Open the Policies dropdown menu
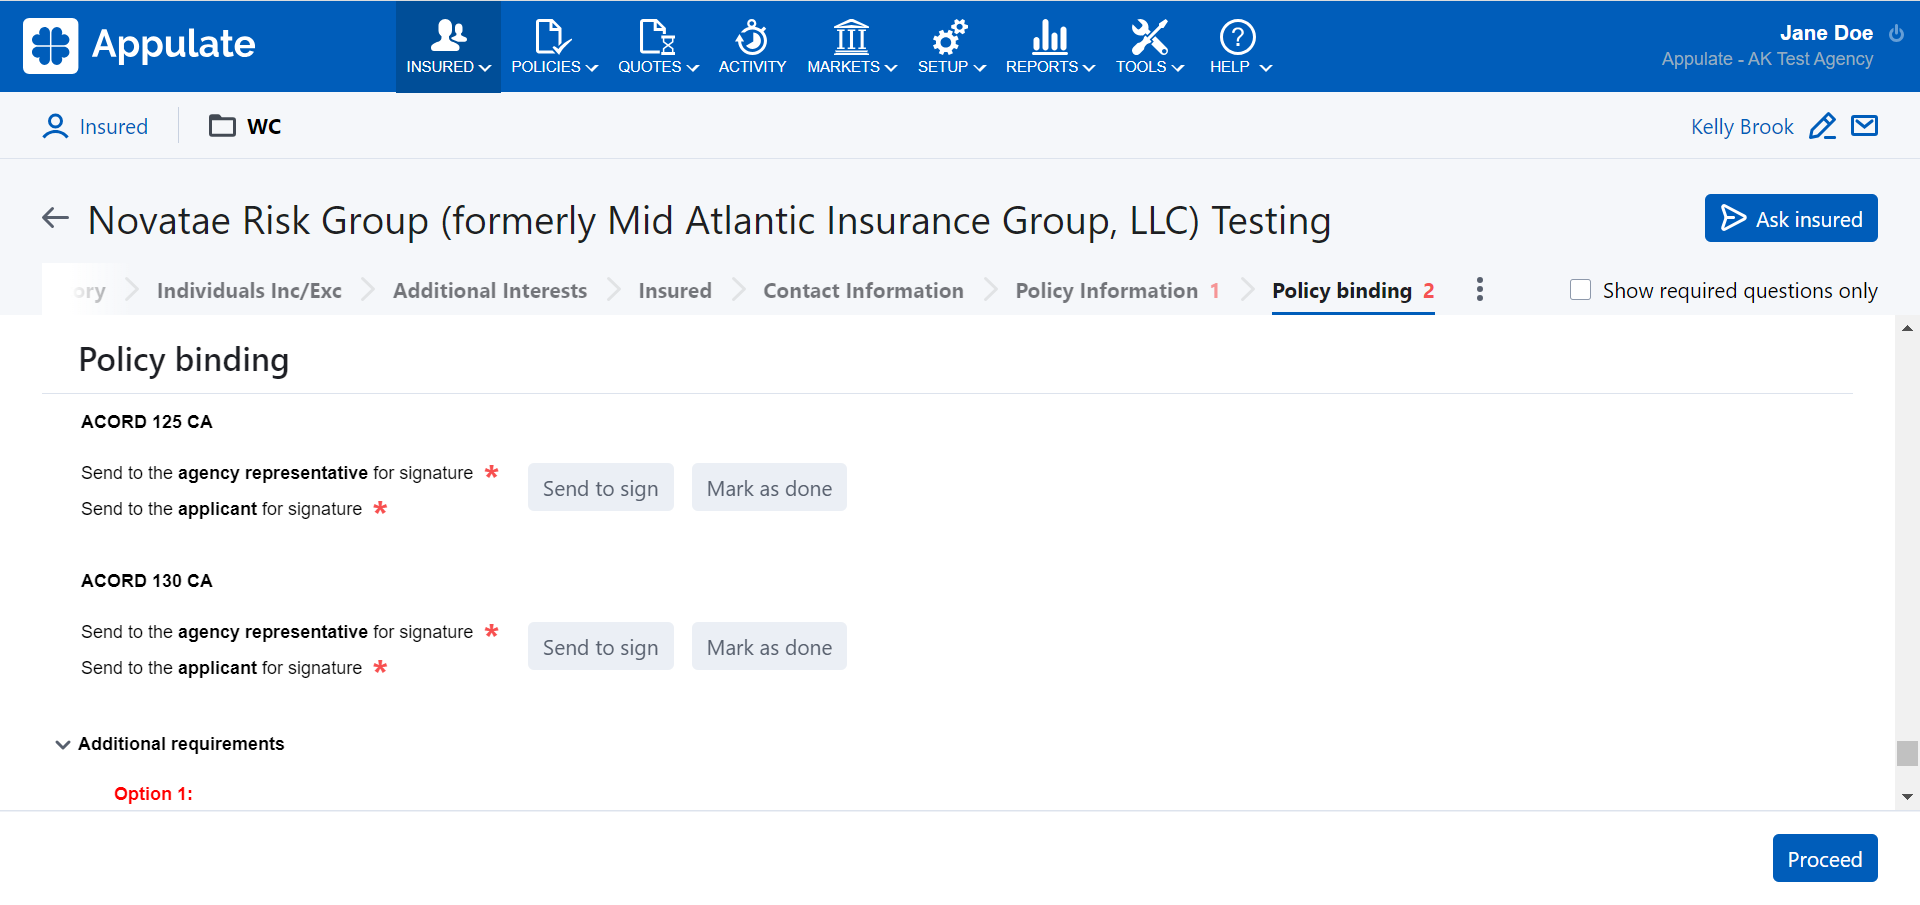 tap(554, 47)
